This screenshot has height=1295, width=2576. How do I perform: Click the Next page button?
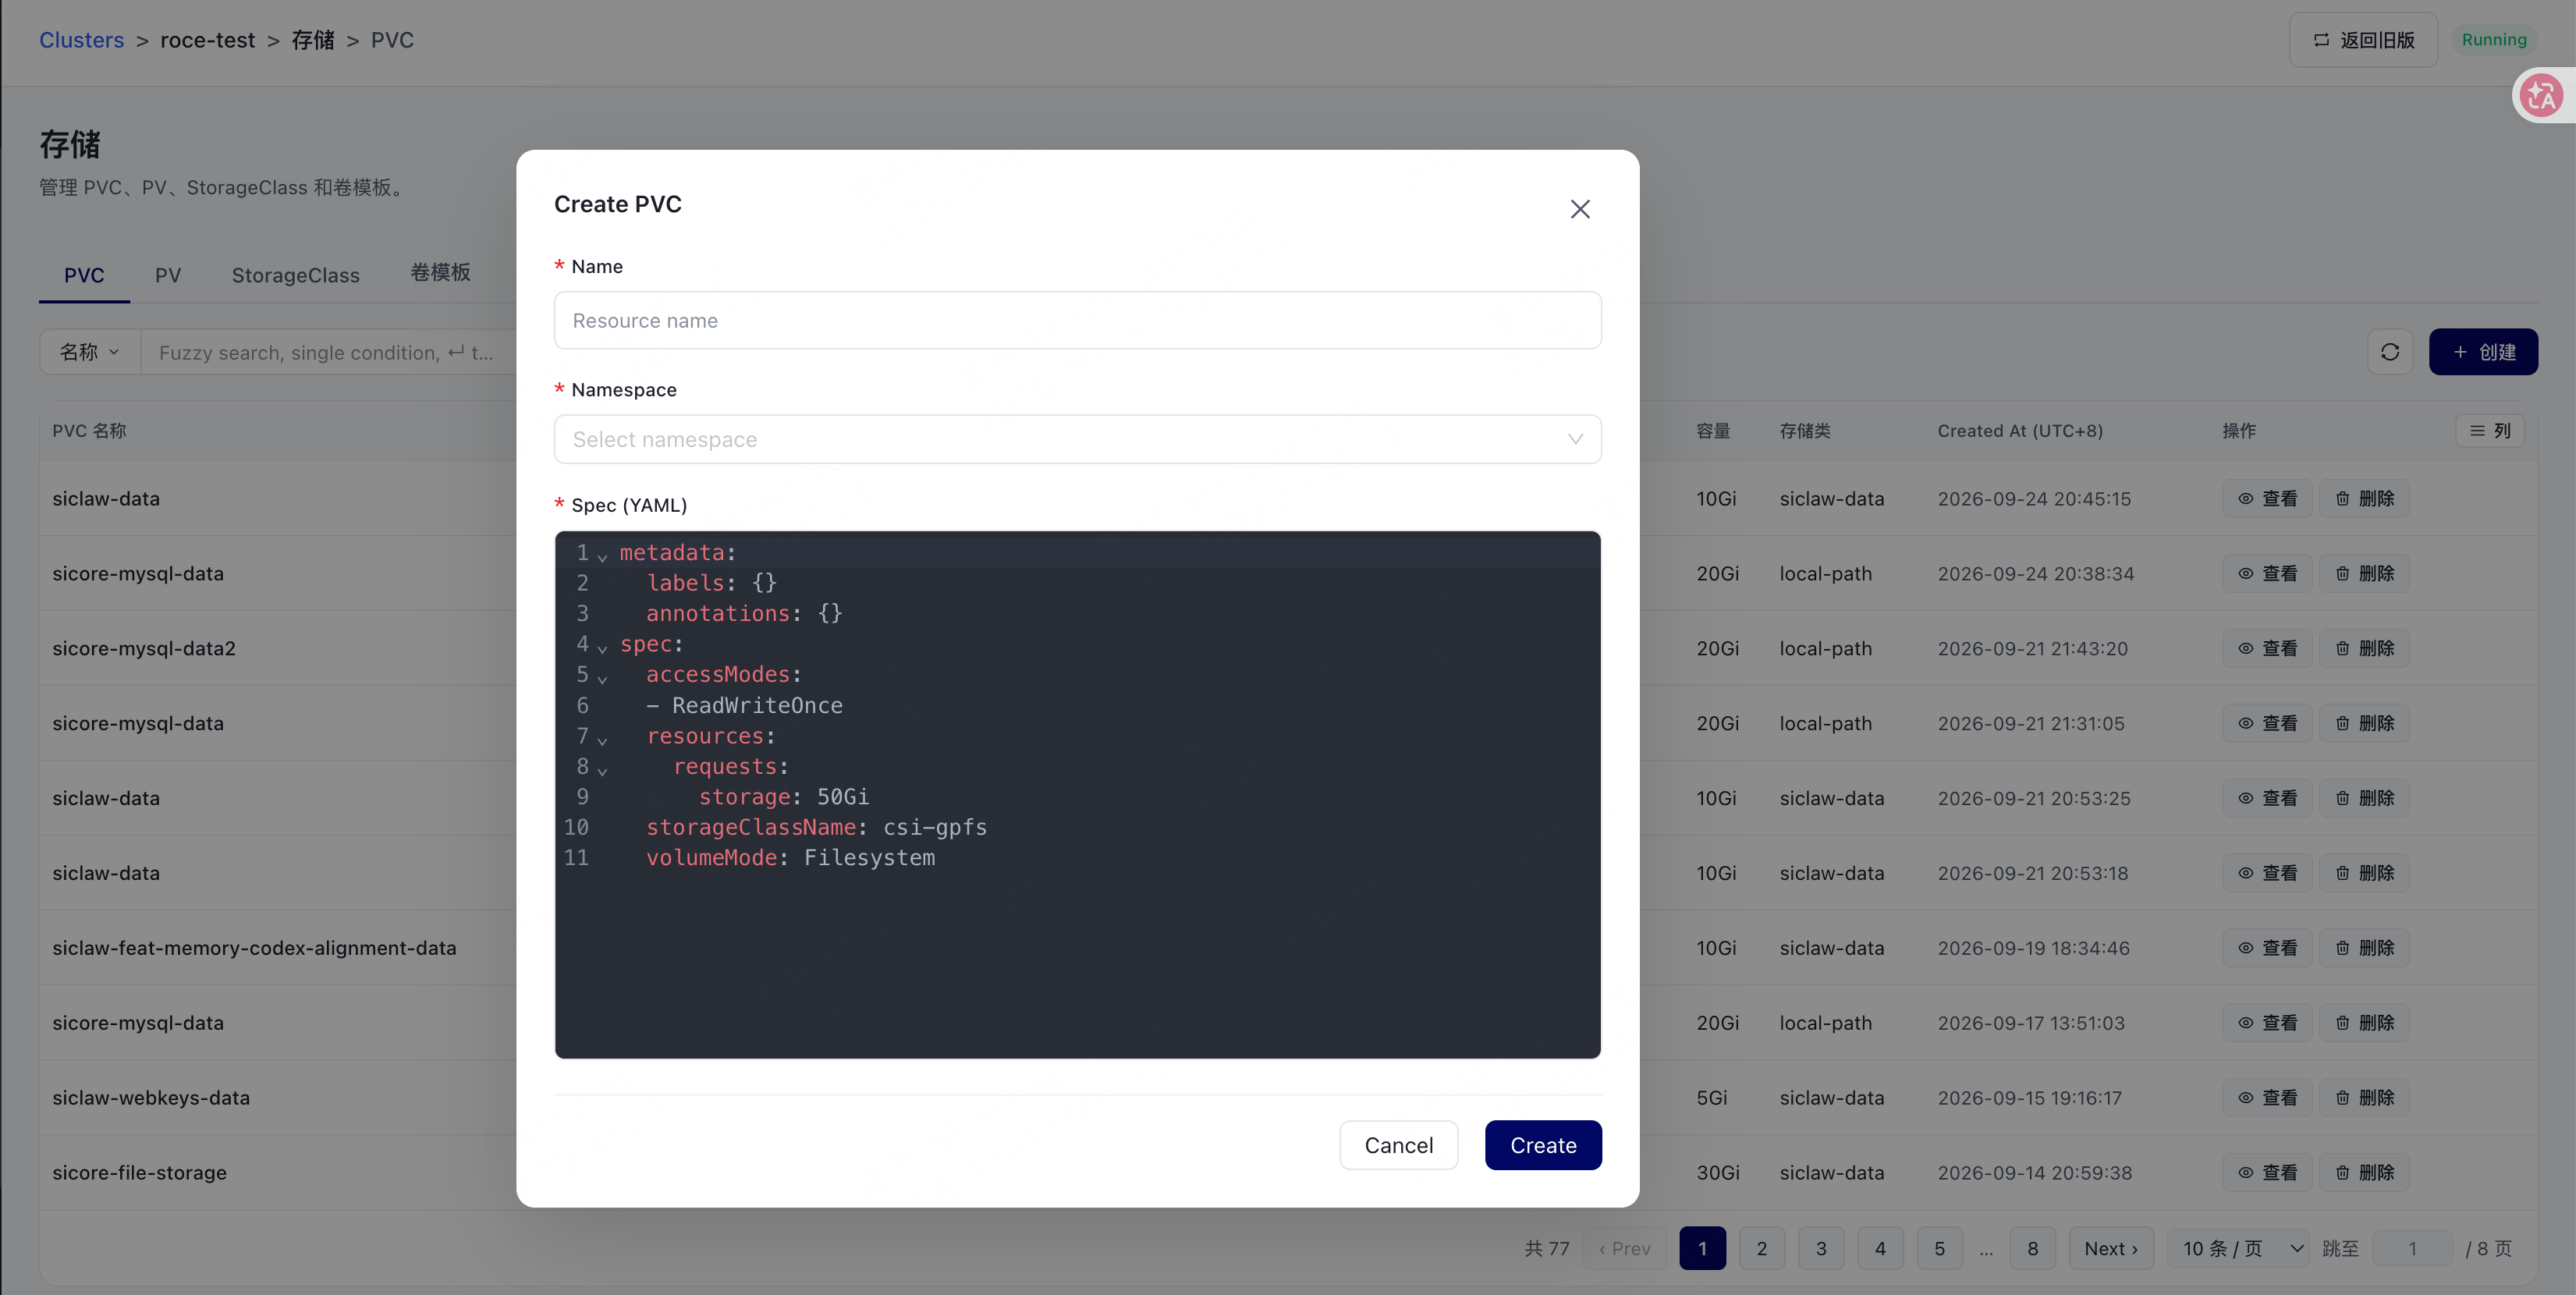(2111, 1248)
